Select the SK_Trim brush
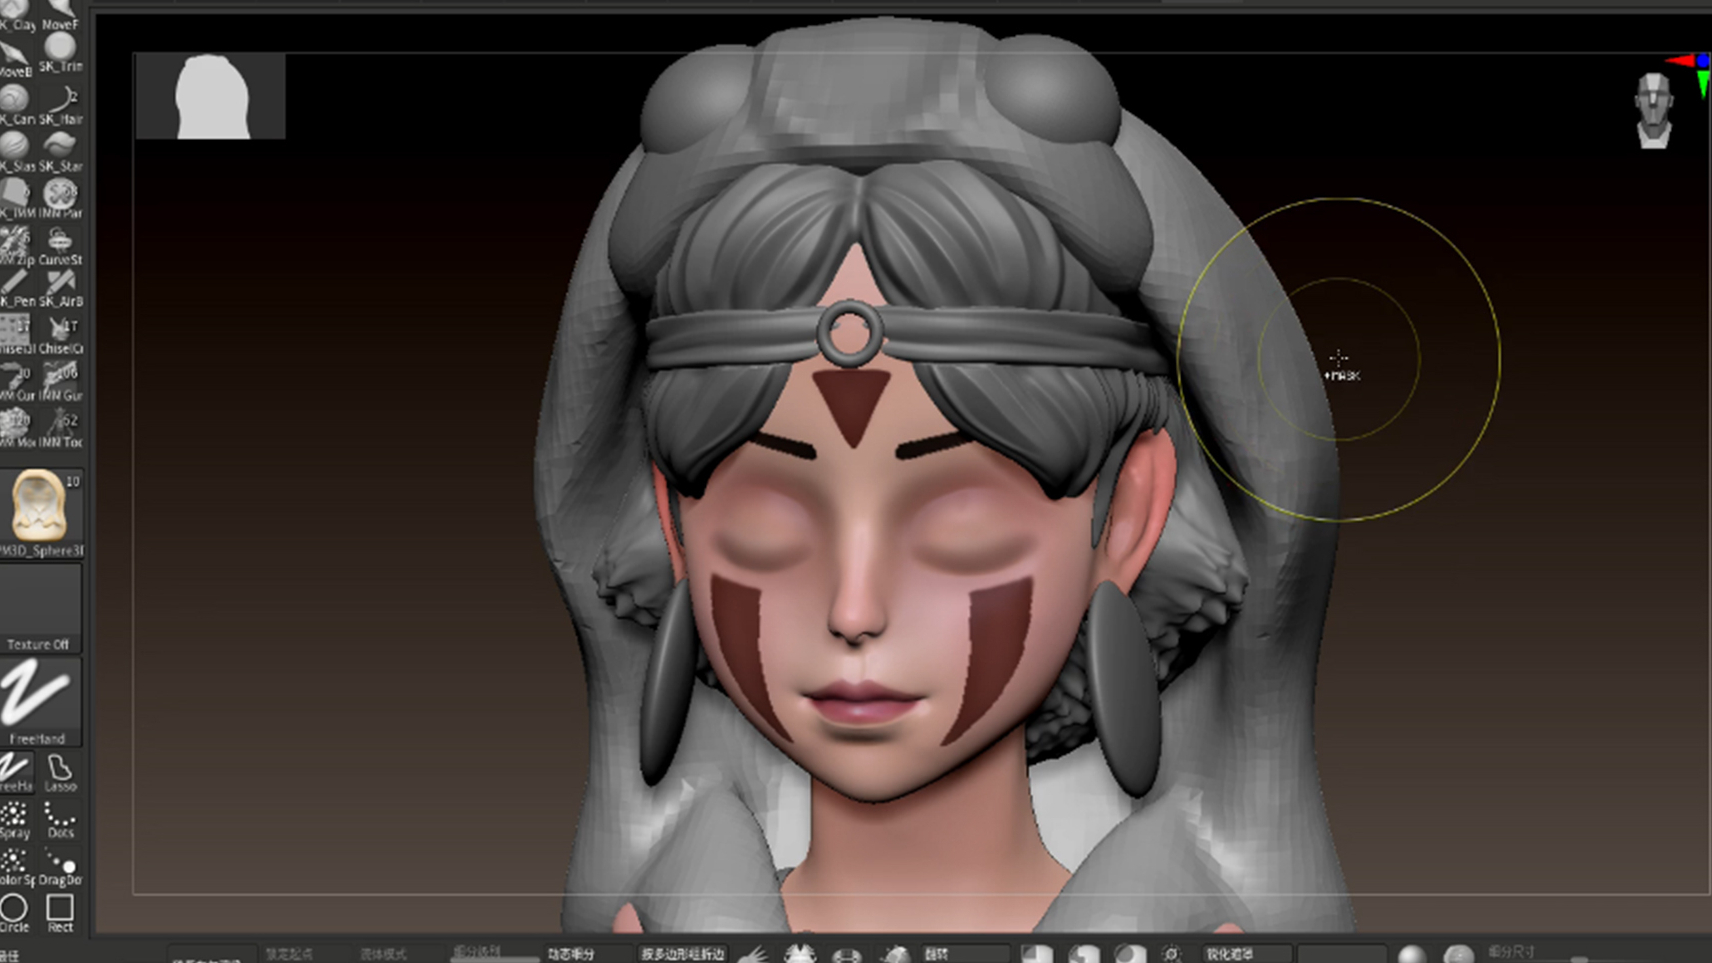 coord(60,53)
